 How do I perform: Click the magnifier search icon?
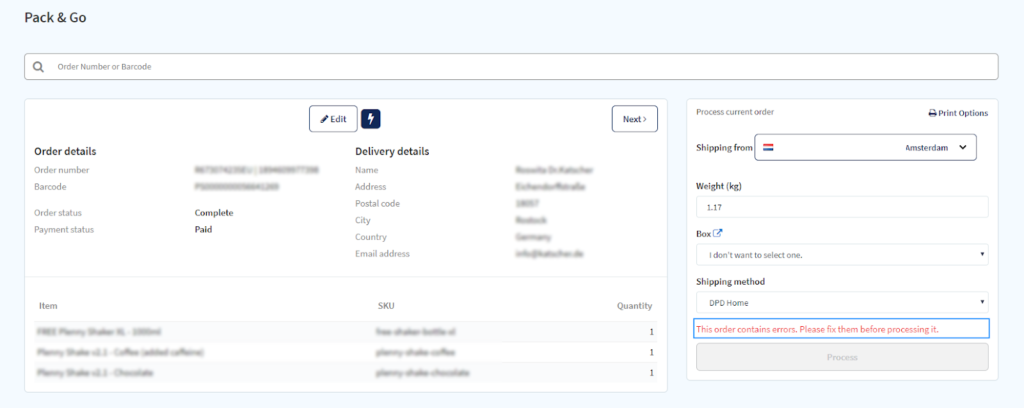click(39, 67)
